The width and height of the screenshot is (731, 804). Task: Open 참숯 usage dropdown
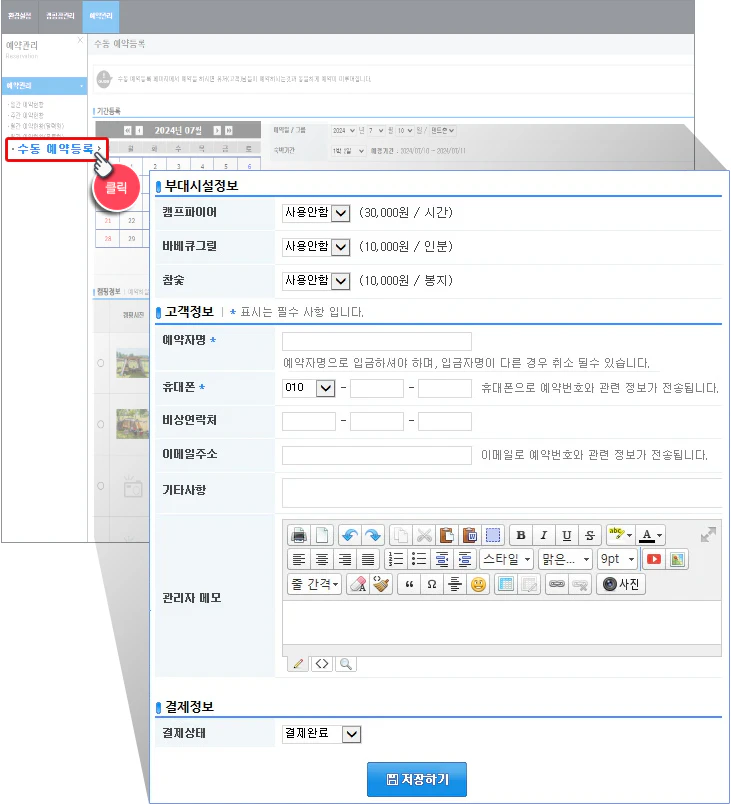(316, 281)
